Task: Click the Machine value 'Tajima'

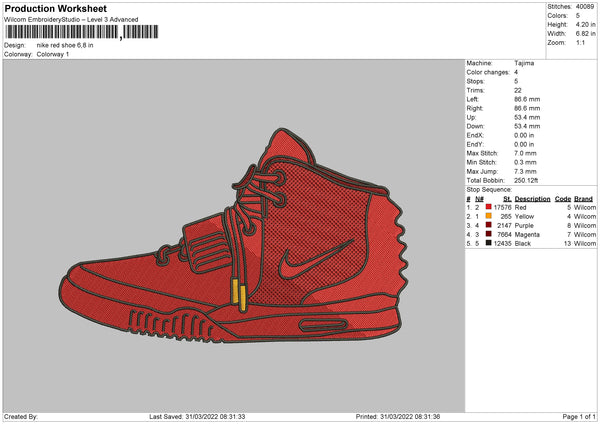Action: pyautogui.click(x=524, y=63)
